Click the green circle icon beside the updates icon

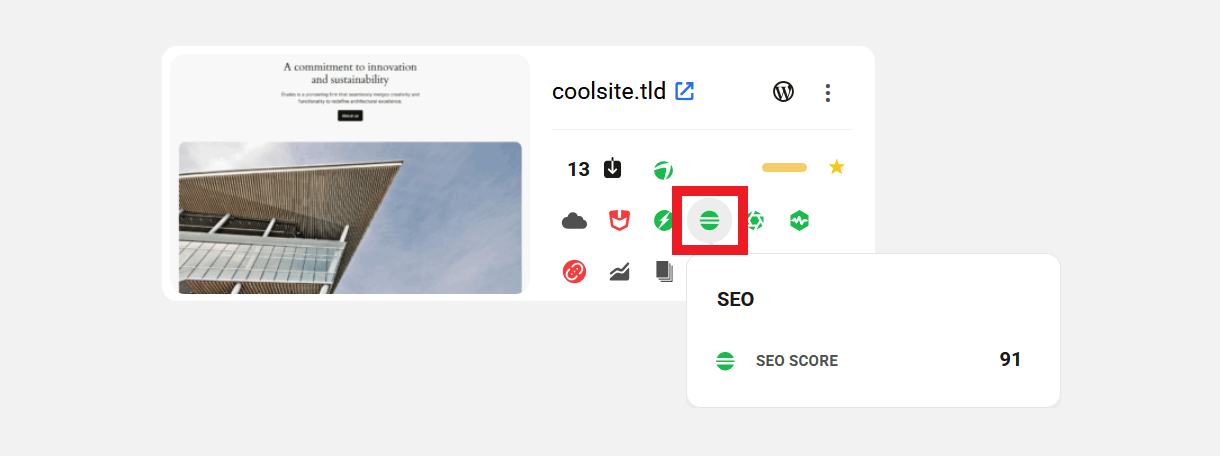coord(662,169)
